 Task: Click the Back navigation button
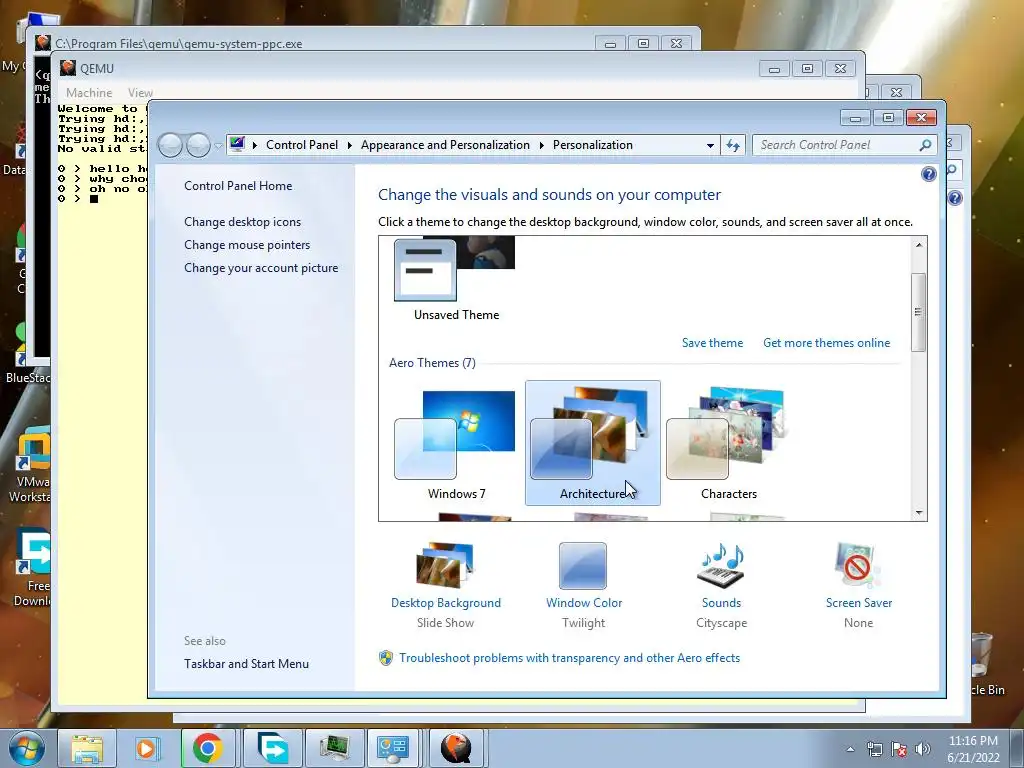170,145
